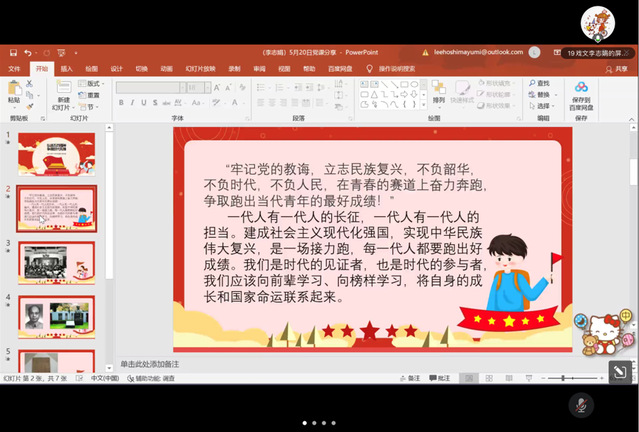
Task: Toggle the Notes (备注) pane in status bar
Action: tap(409, 379)
